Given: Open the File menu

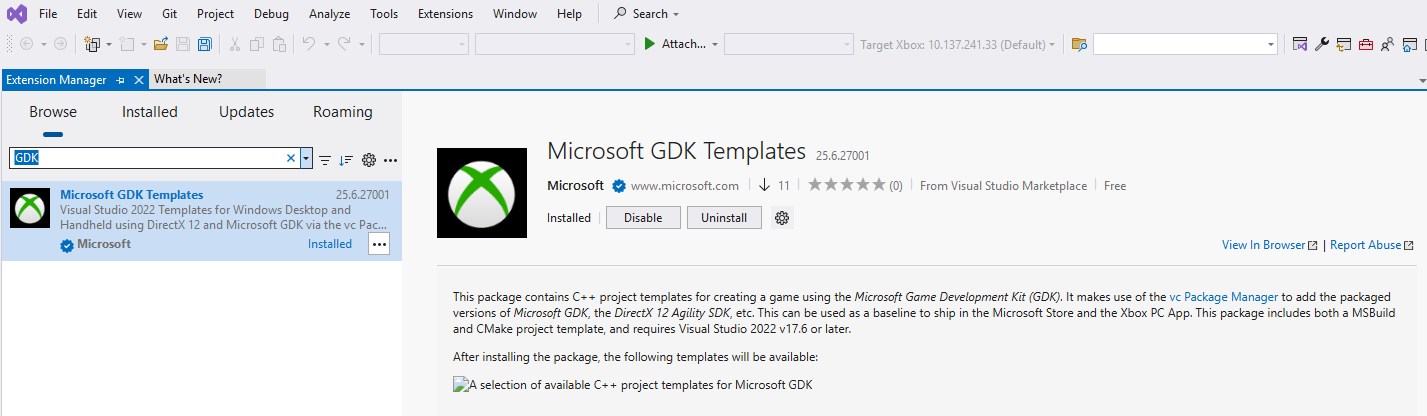Looking at the screenshot, I should tap(48, 14).
